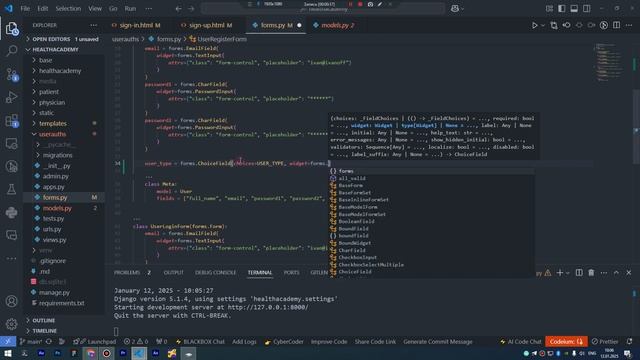Expand the patient folder
Viewport: 640px width, 360px height.
[x=49, y=92]
